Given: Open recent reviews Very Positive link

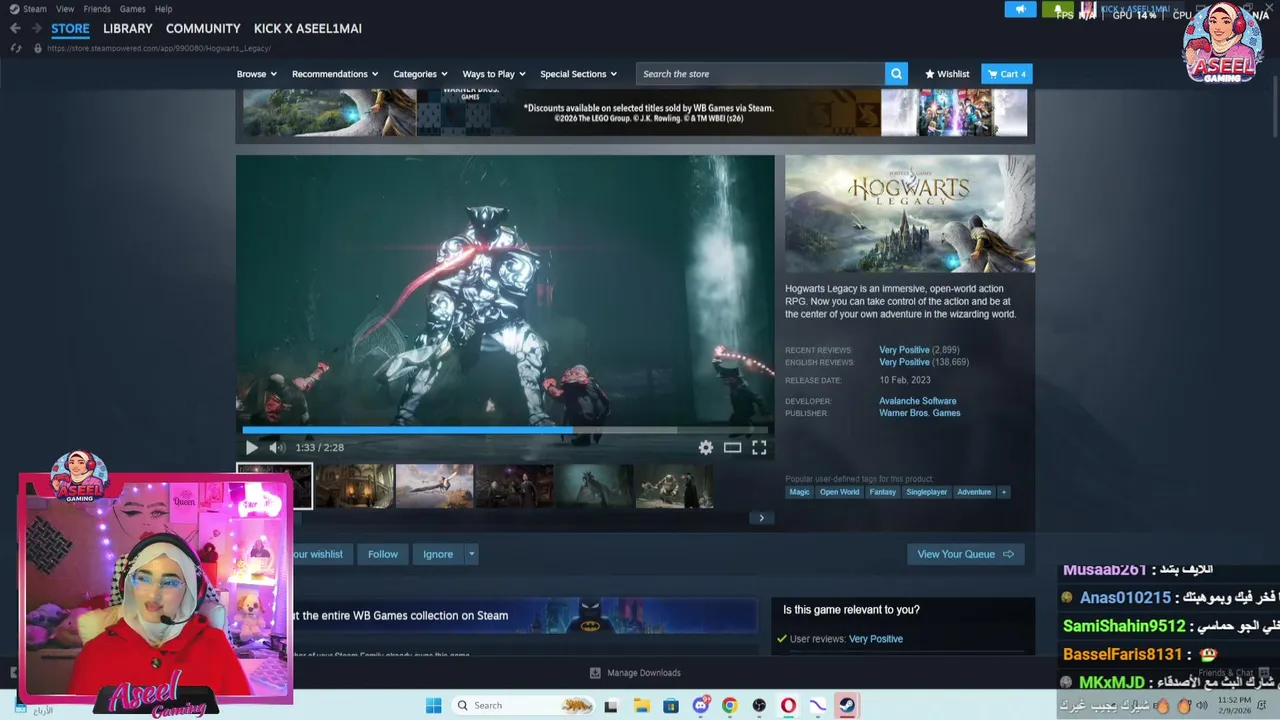Looking at the screenshot, I should pos(904,350).
